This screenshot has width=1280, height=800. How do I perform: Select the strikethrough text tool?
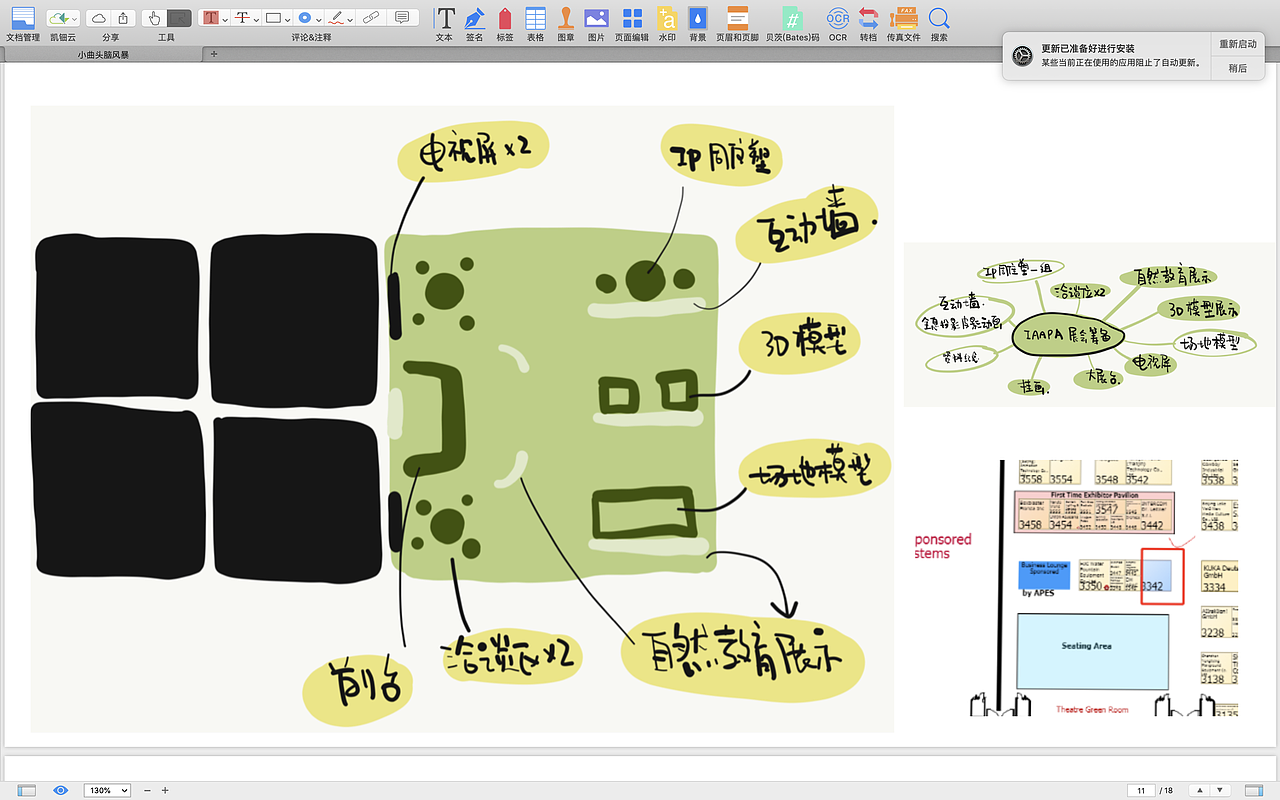tap(242, 18)
